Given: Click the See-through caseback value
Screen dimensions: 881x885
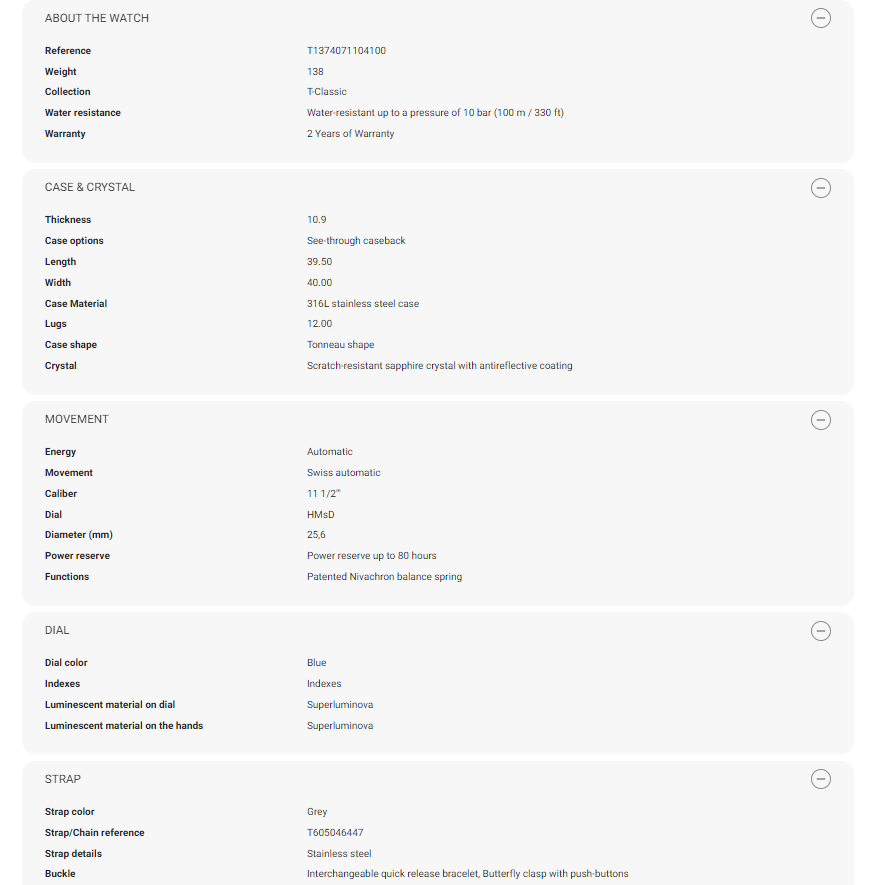Looking at the screenshot, I should (x=356, y=241).
